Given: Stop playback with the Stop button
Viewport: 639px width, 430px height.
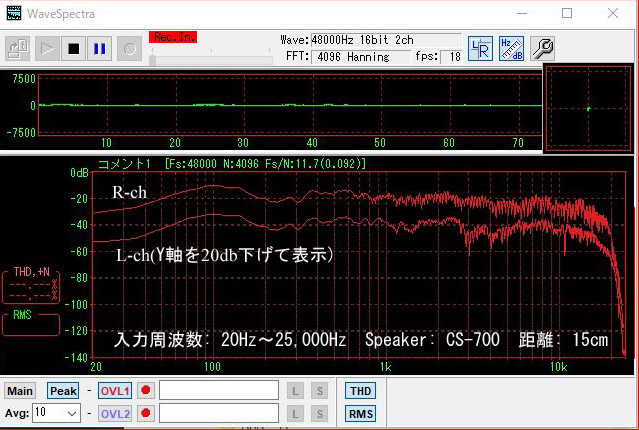Looking at the screenshot, I should 73,47.
